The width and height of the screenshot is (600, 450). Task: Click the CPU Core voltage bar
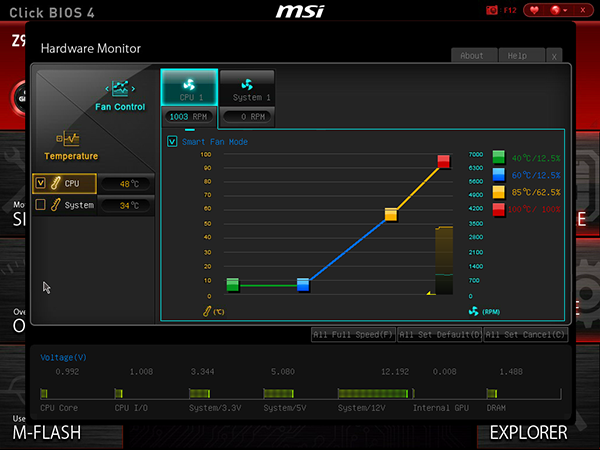pos(44,393)
